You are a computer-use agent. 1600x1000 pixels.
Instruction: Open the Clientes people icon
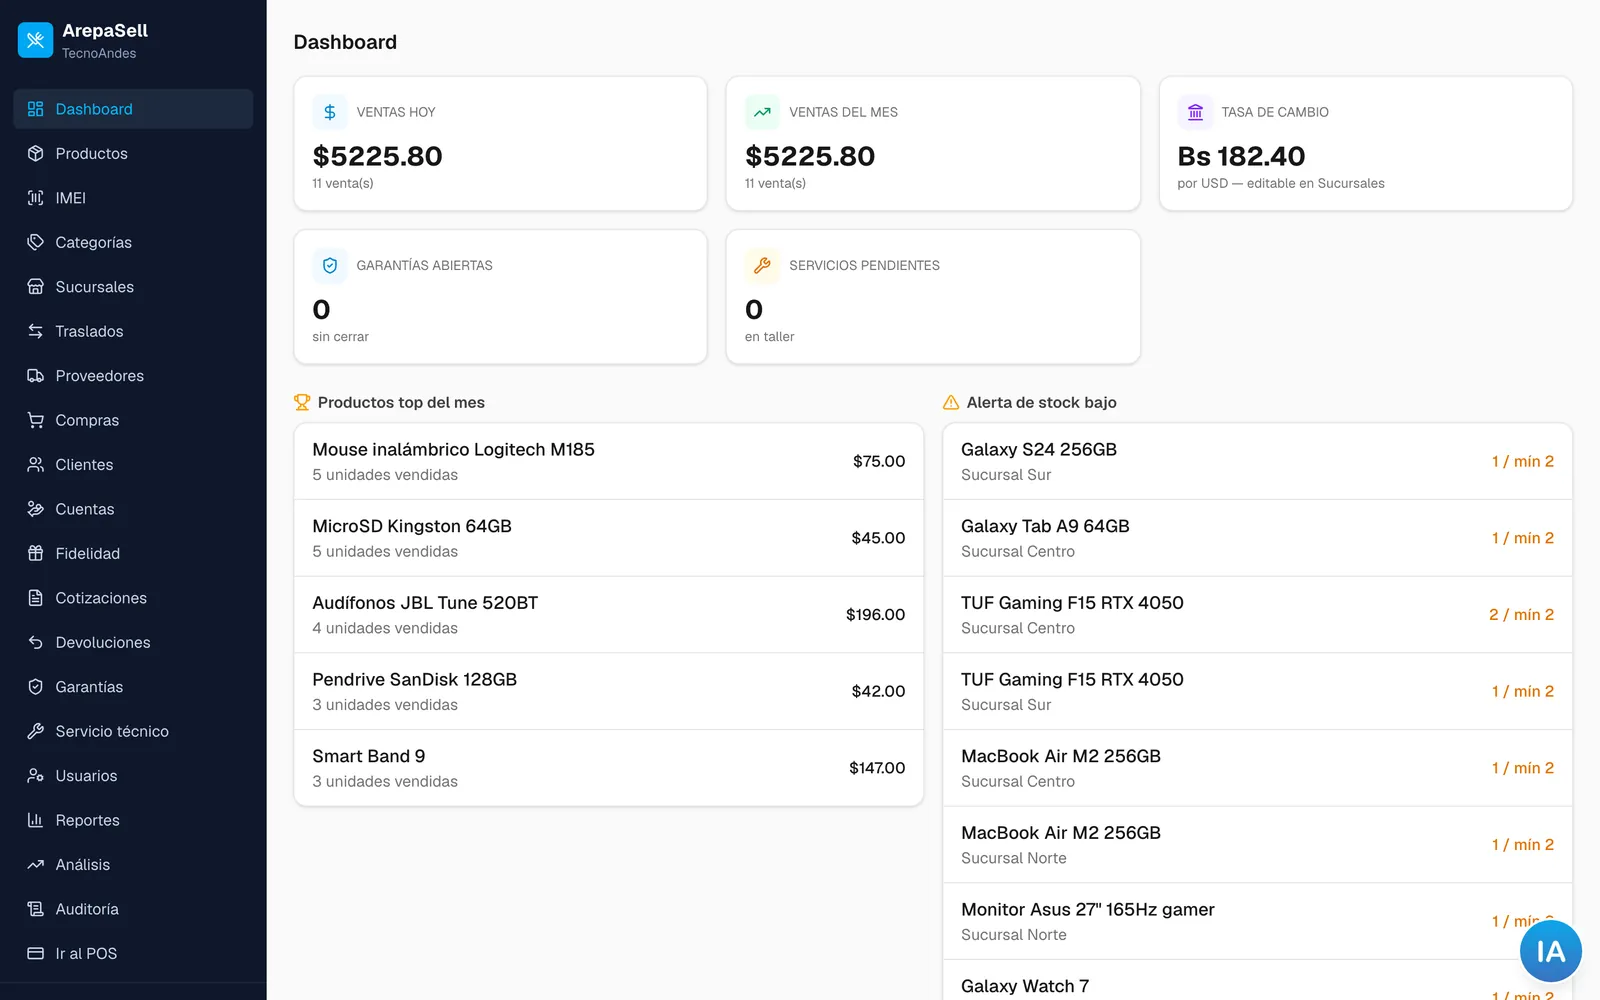[36, 465]
